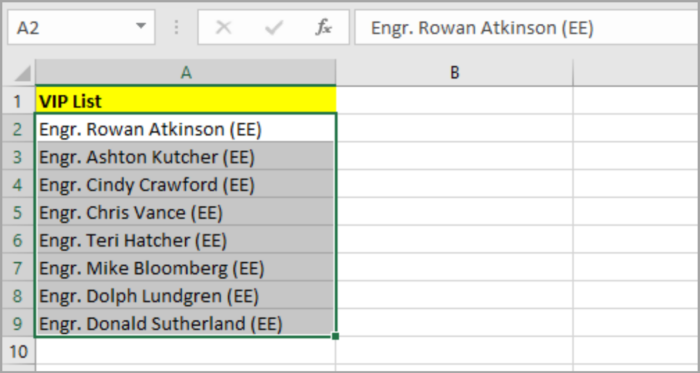
Task: Select cell Engr. Mike Bloomberg (EE)
Action: pos(186,268)
